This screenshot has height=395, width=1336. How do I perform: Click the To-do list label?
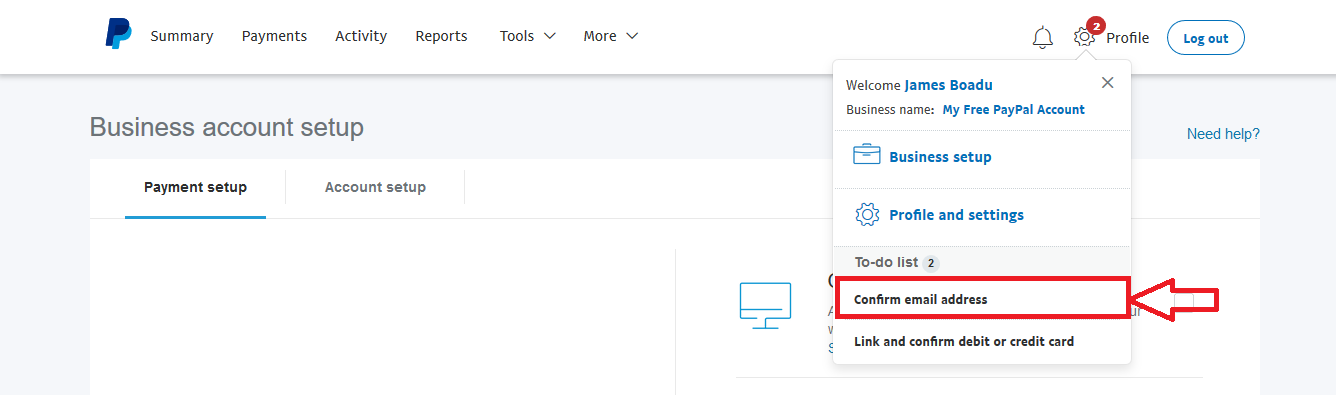click(886, 262)
